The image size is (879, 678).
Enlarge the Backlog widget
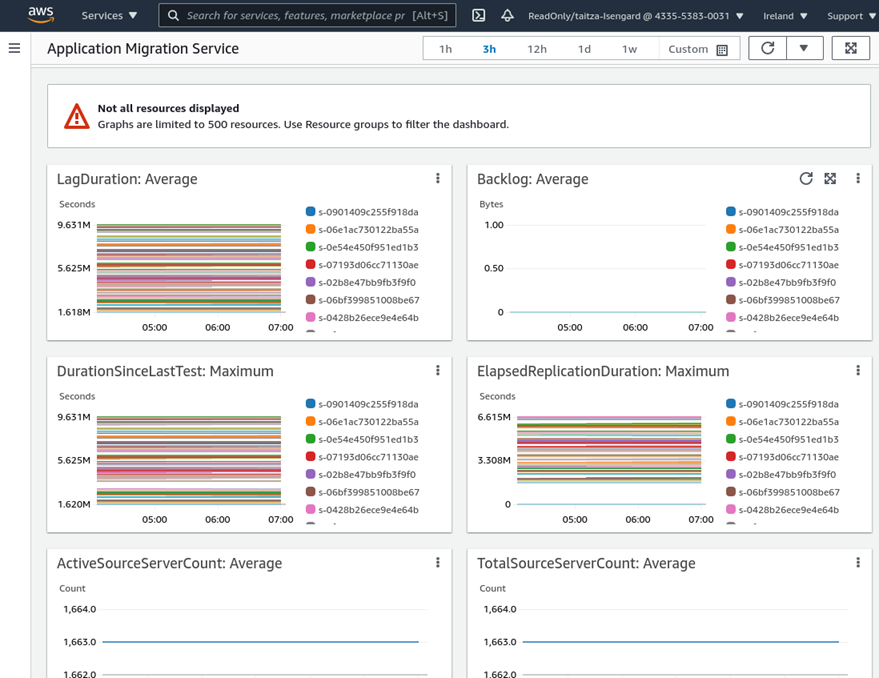coord(830,178)
